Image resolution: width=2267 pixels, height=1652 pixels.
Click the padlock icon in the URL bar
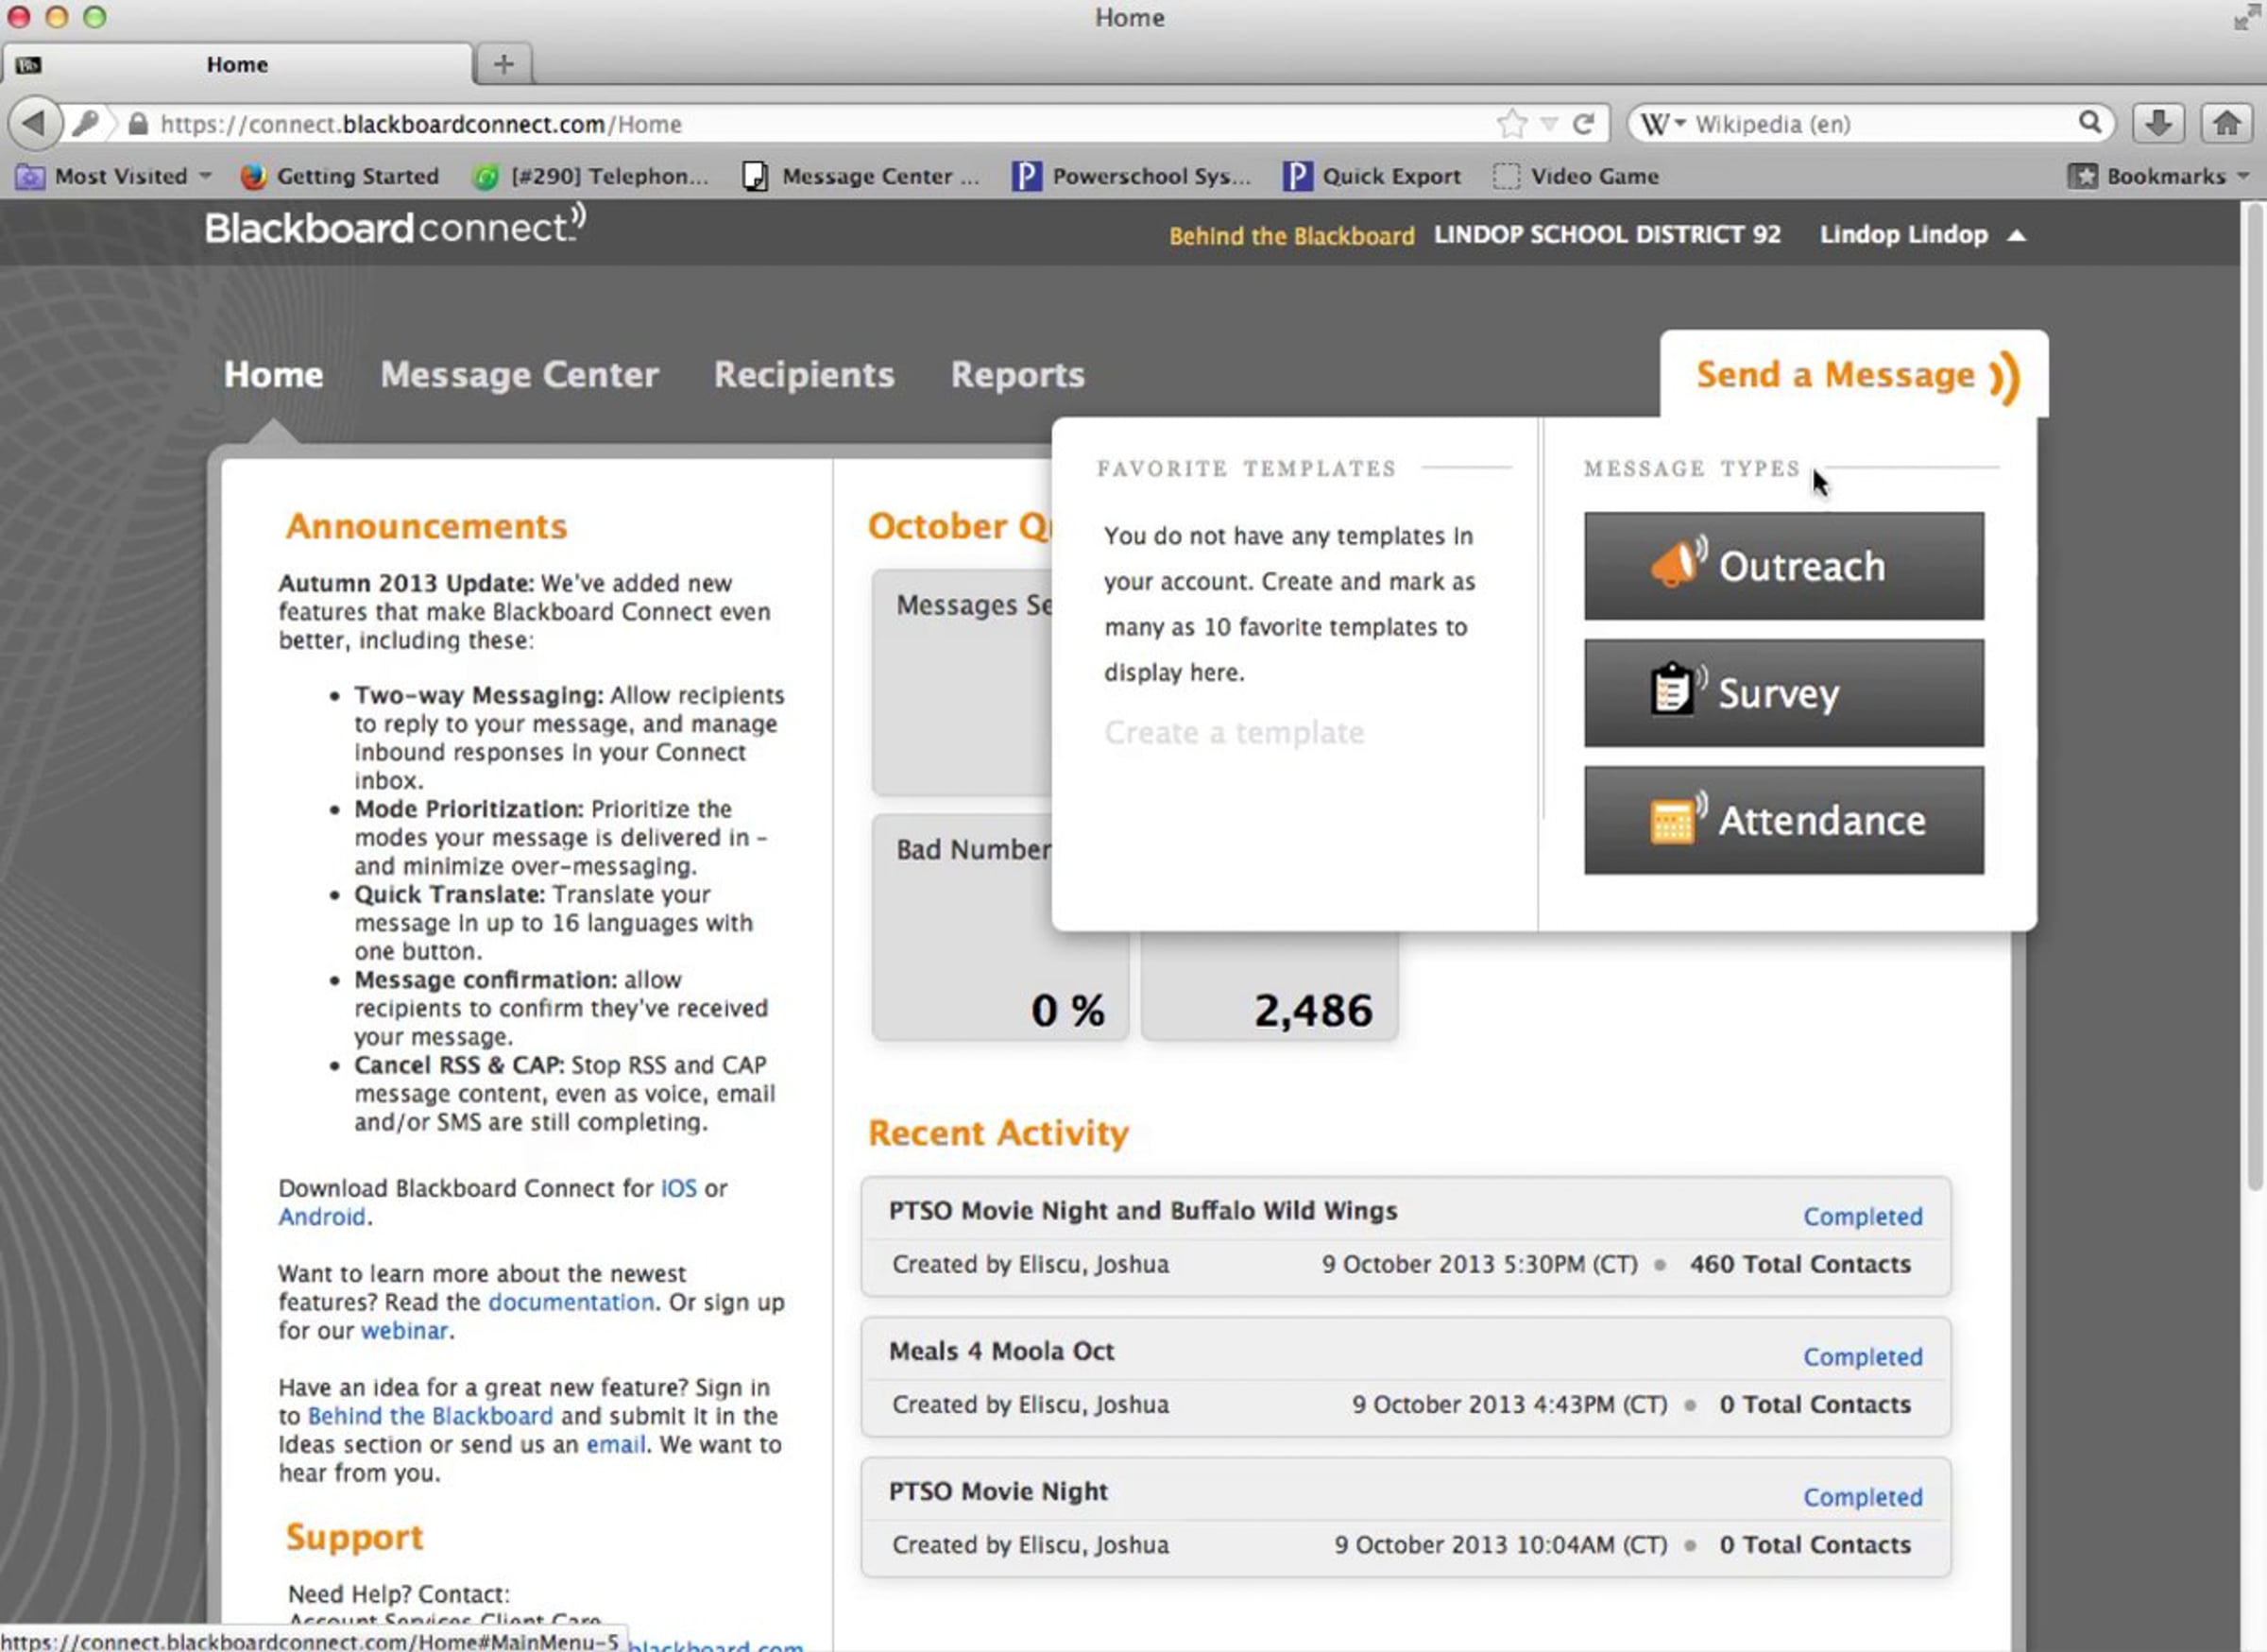[x=138, y=124]
